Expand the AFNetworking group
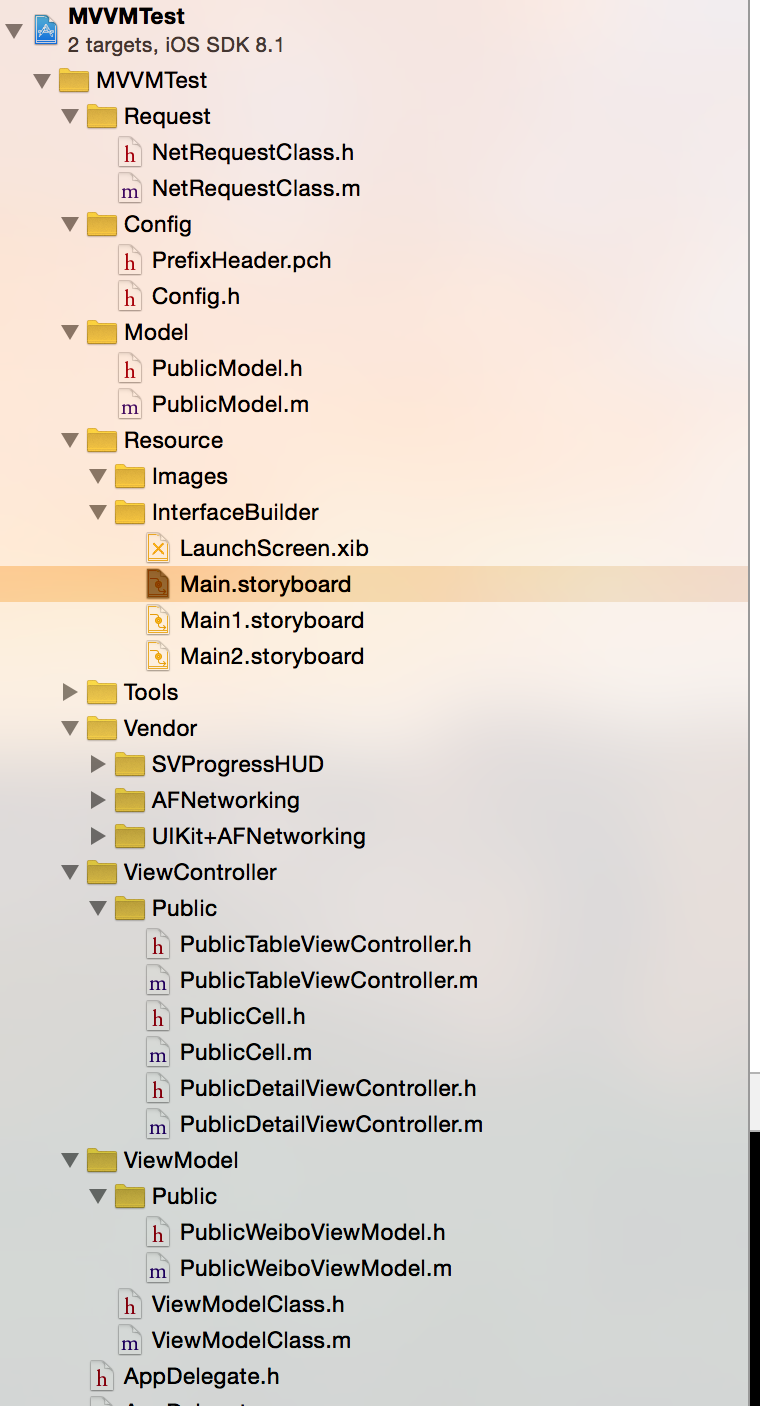 (x=98, y=800)
